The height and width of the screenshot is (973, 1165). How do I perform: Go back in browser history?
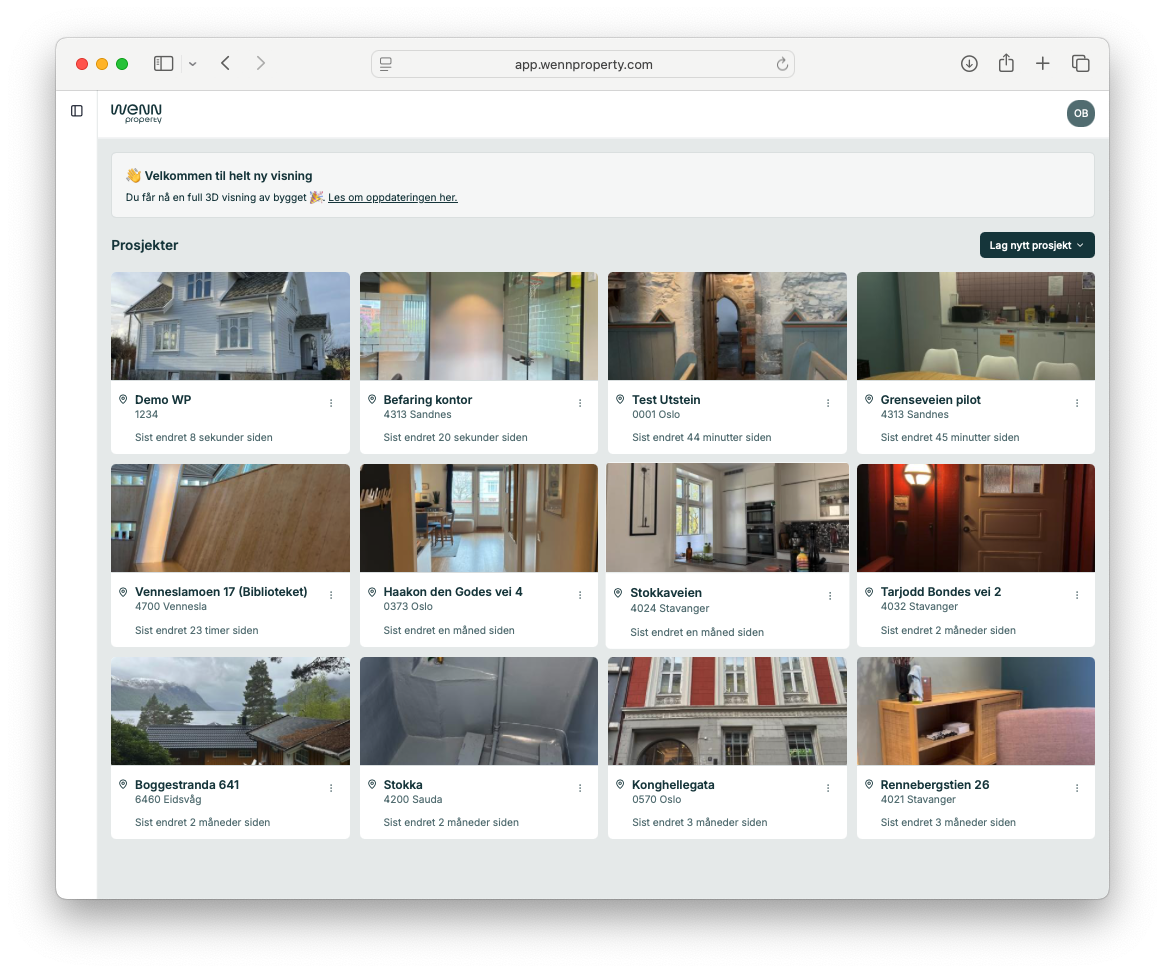(x=225, y=63)
